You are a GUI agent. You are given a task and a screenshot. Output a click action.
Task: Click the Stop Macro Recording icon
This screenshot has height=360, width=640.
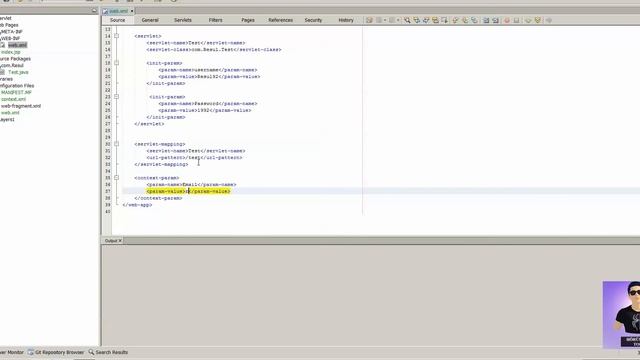click(x=516, y=20)
